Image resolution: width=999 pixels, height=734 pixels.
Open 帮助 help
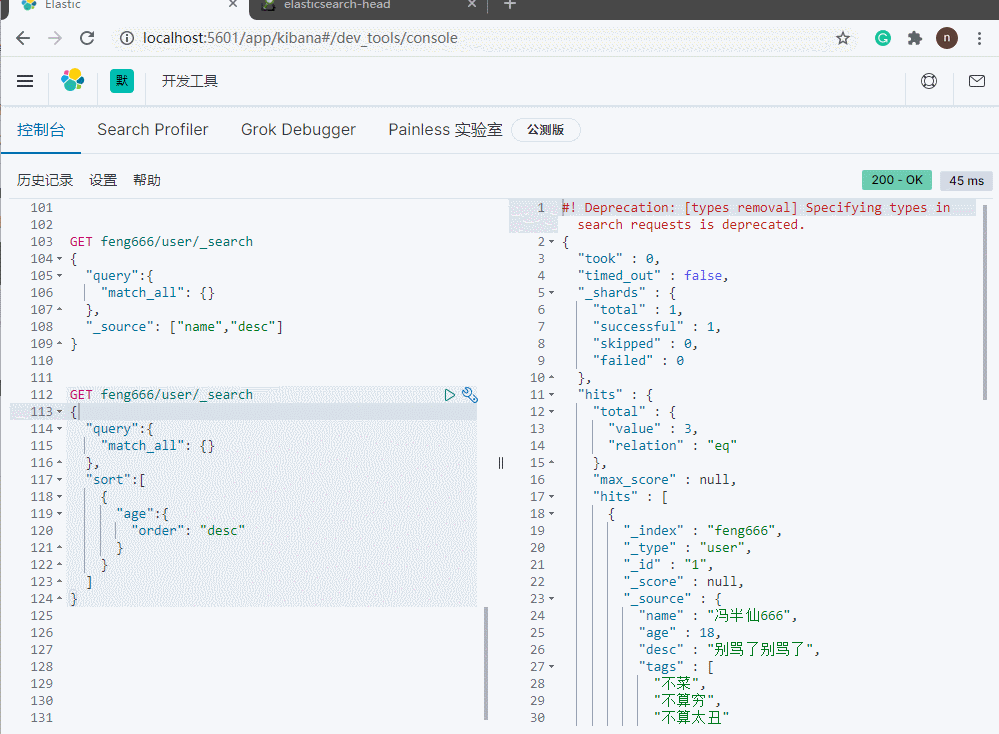(147, 180)
